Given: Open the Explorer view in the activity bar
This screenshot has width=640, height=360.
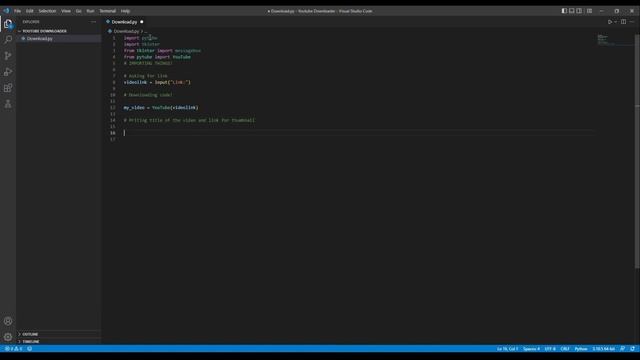Looking at the screenshot, I should coord(8,24).
